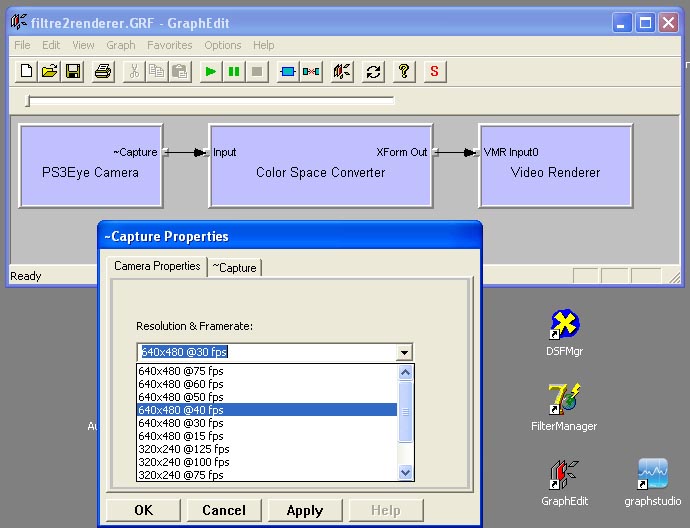Choose 640x480 @40 fps from the list
The width and height of the screenshot is (690, 528).
coord(267,410)
